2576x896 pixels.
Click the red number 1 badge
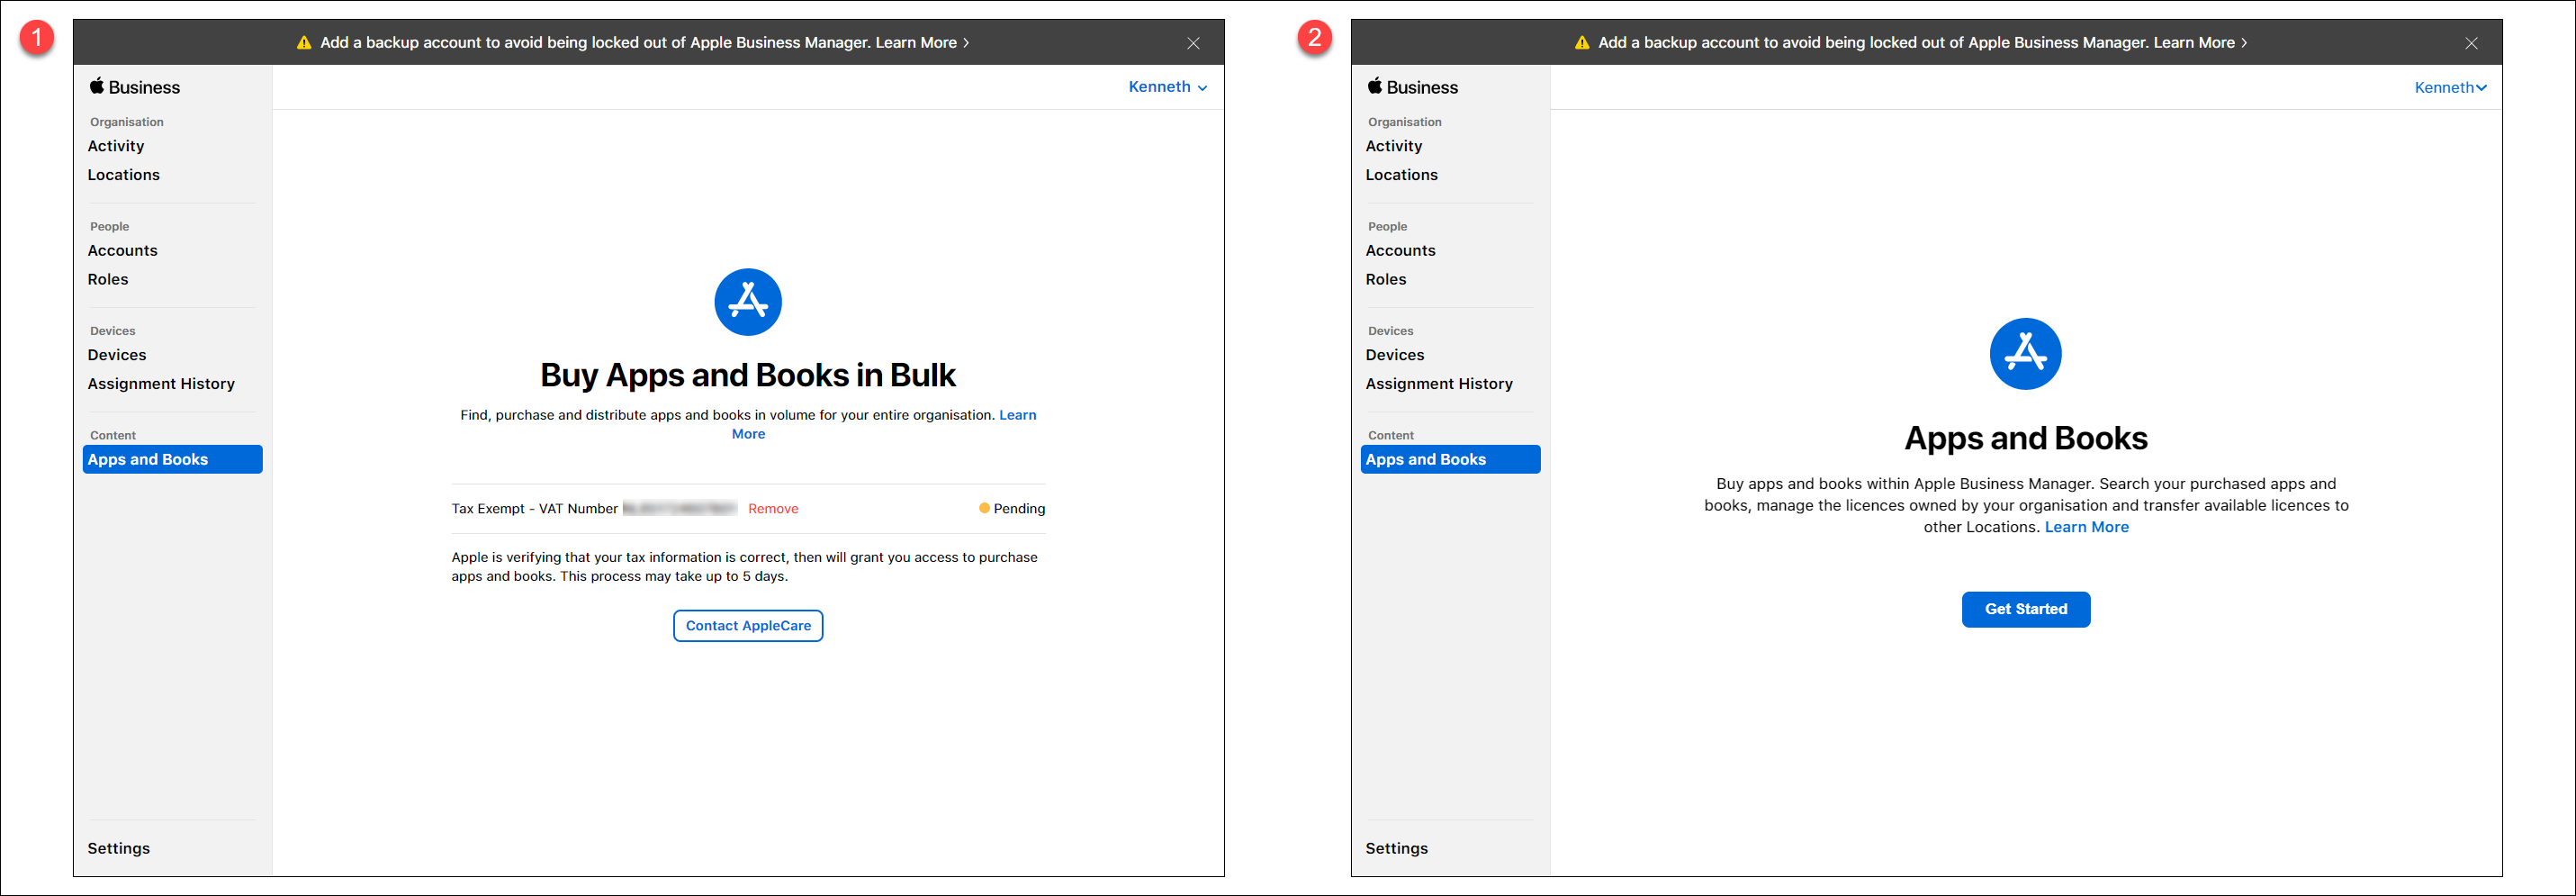point(37,39)
